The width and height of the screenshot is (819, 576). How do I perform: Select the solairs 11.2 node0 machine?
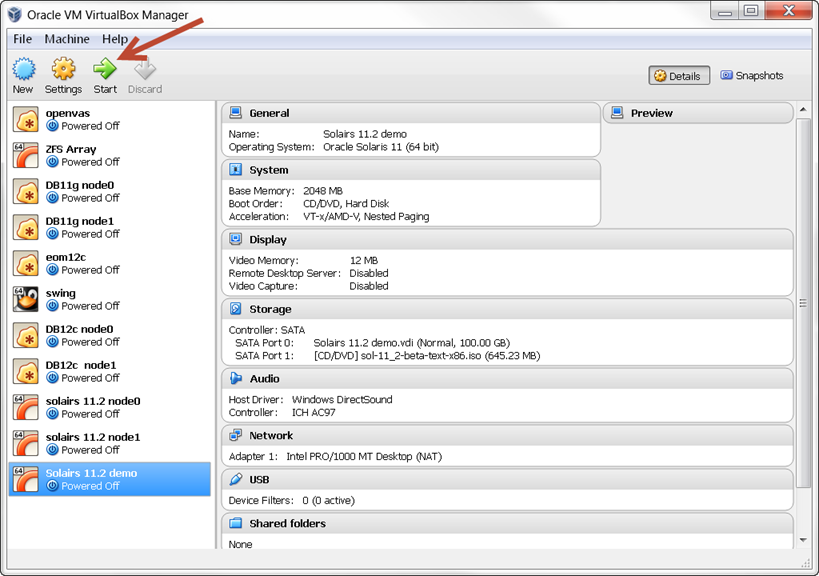(110, 408)
